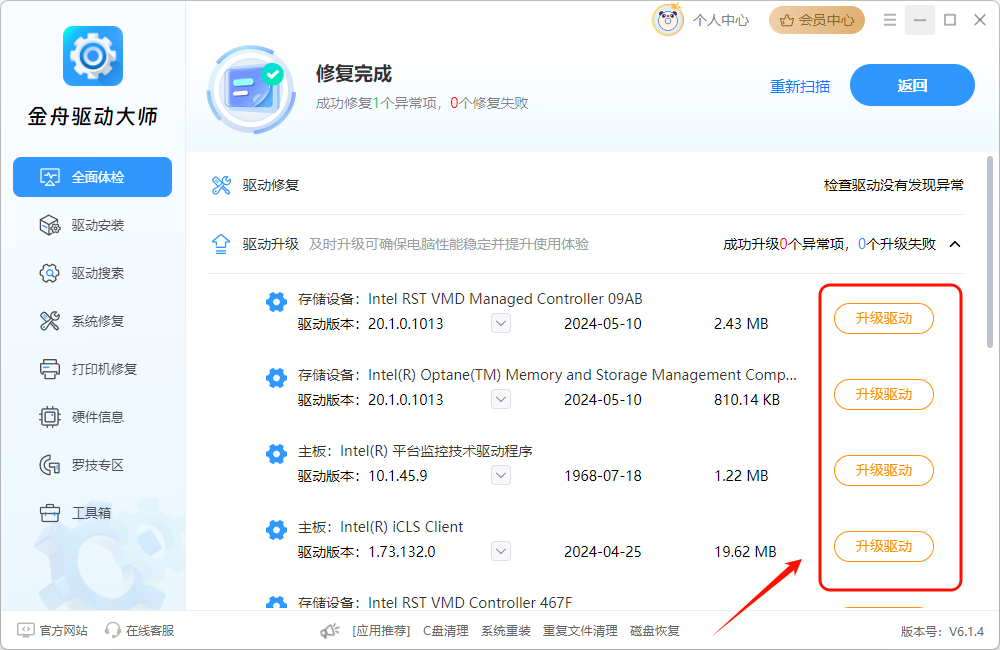Maximize the window
Screen dimensions: 1000x650
tap(950, 20)
